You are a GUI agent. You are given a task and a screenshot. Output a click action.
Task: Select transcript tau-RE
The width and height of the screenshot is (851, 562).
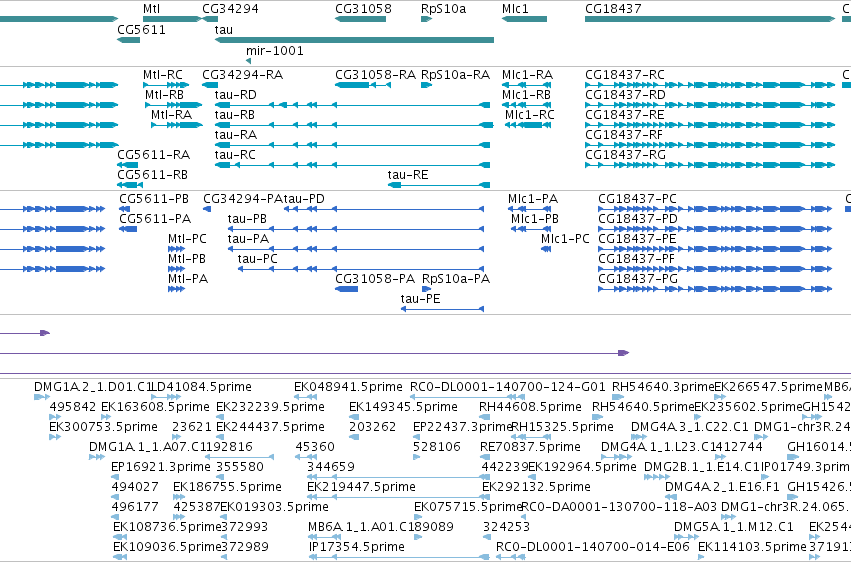pyautogui.click(x=408, y=175)
